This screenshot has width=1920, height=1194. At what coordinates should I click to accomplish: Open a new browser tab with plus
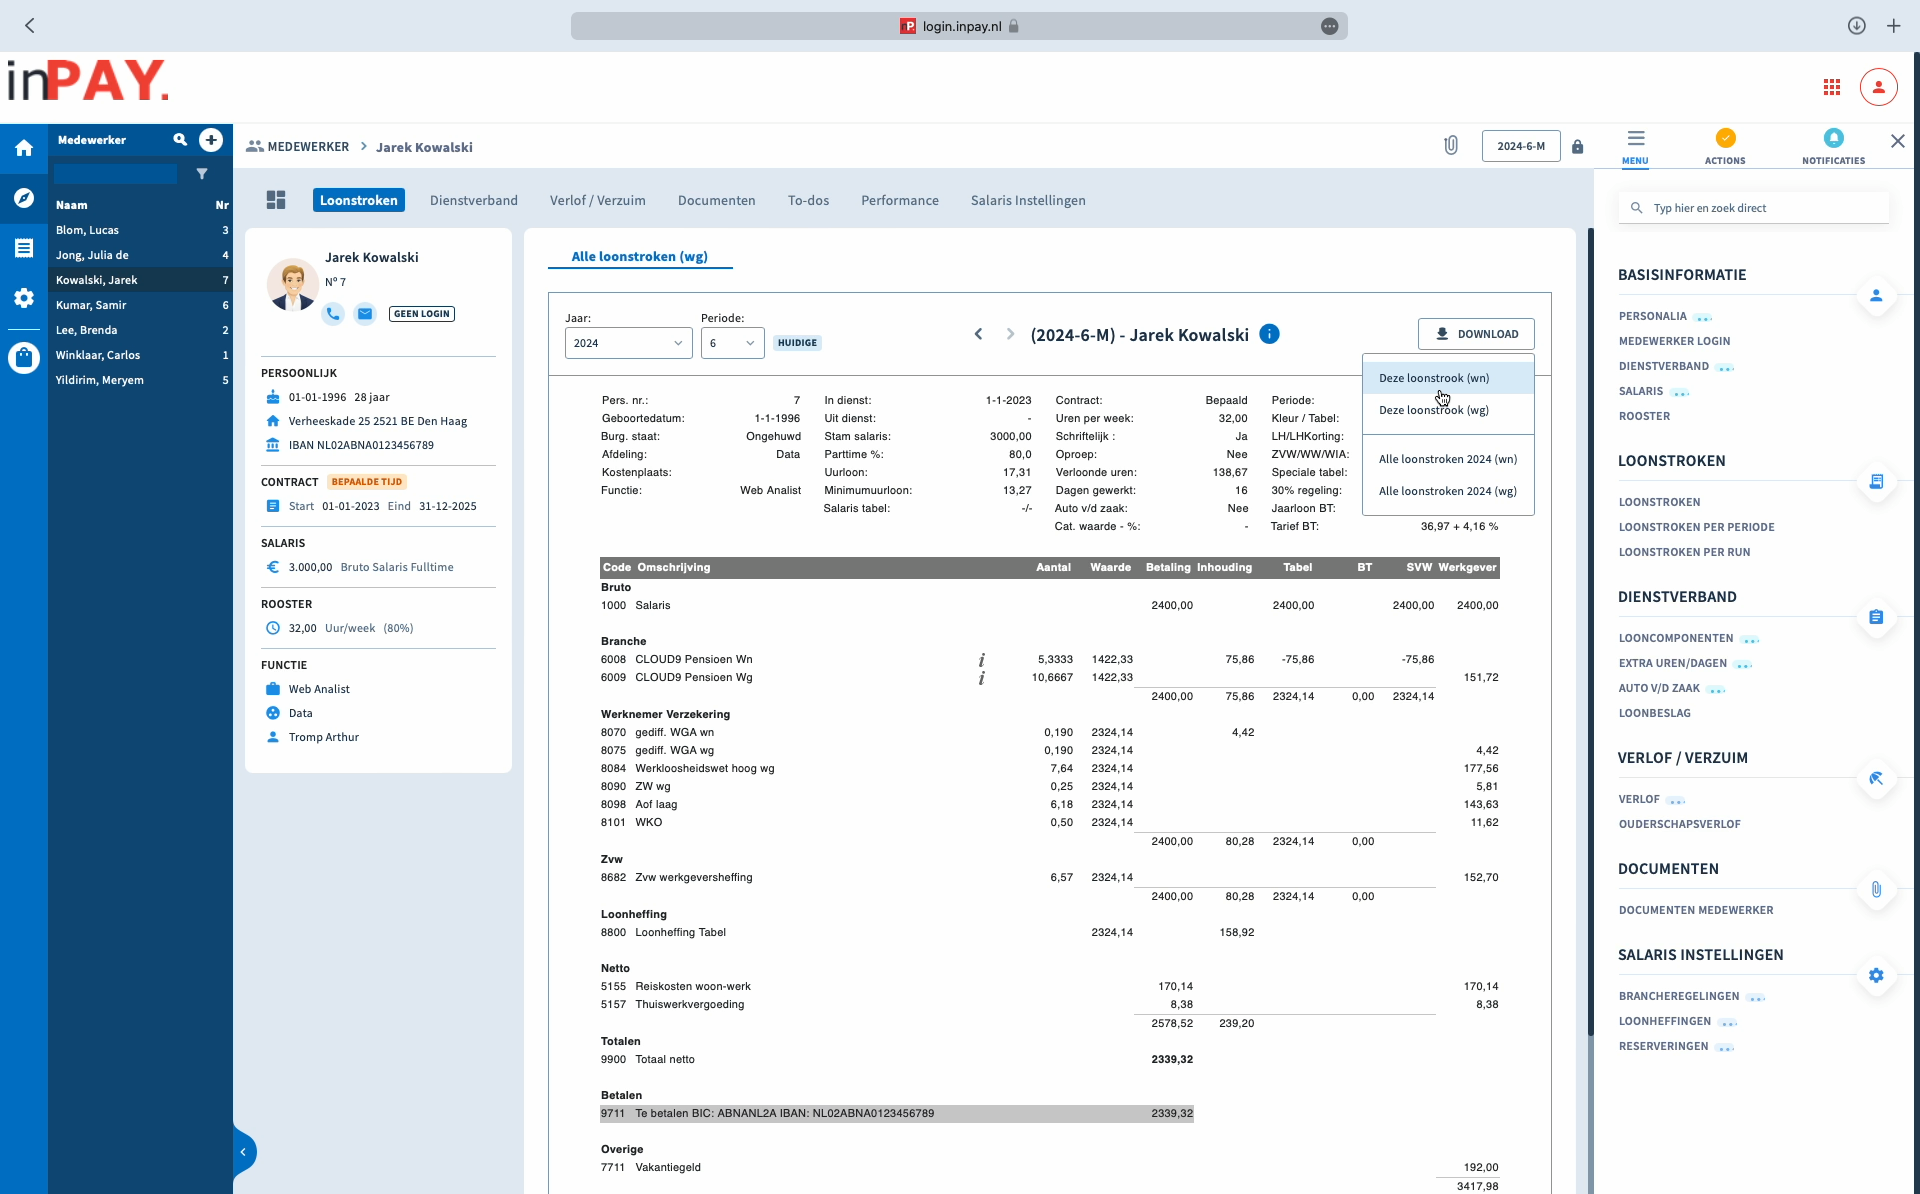(1894, 26)
